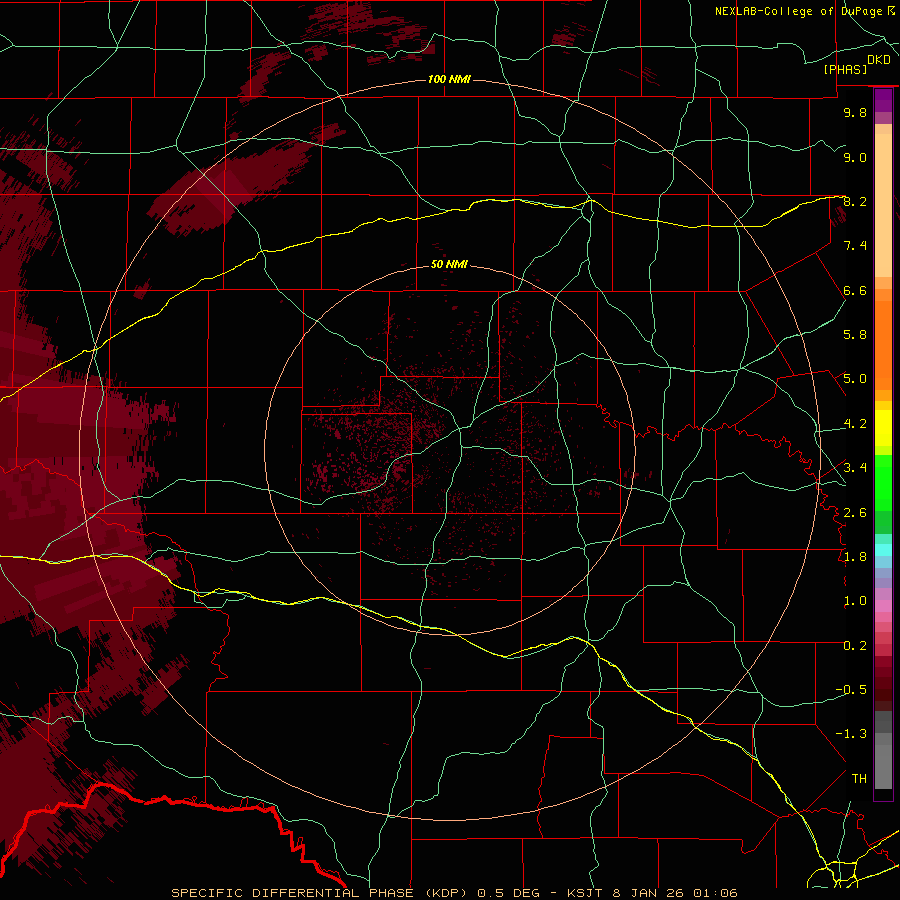Click the 2.6 scale value
Screen dimensions: 900x900
(x=855, y=513)
